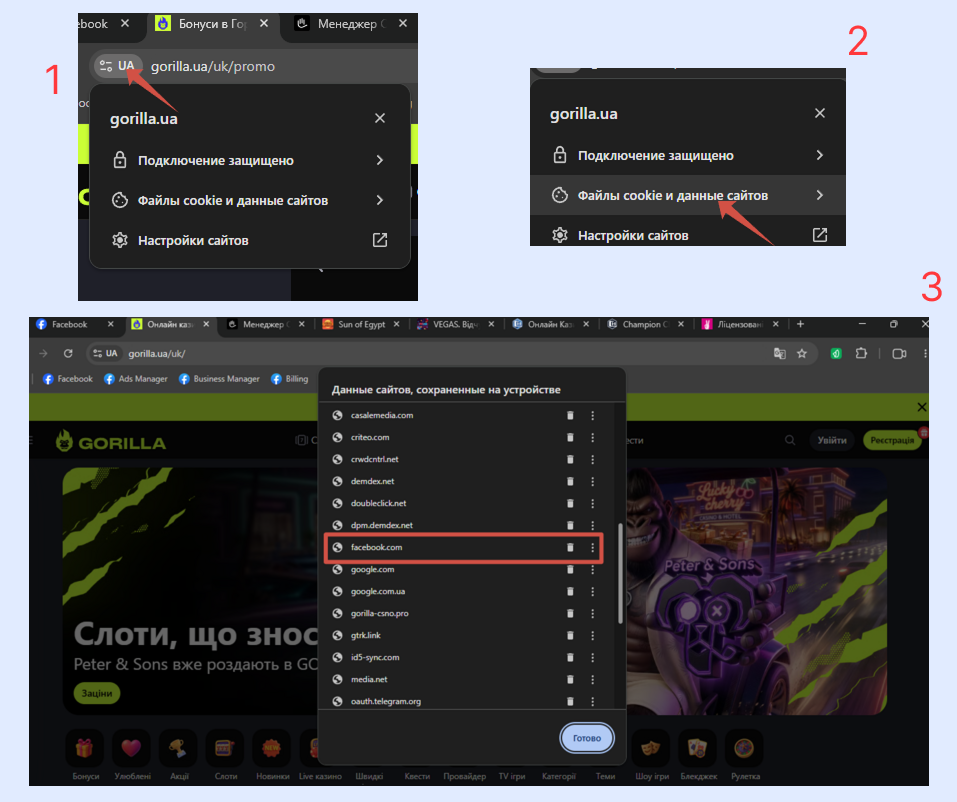The image size is (957, 802).
Task: Switch to the Бонуси в Гор tab
Action: click(x=212, y=24)
